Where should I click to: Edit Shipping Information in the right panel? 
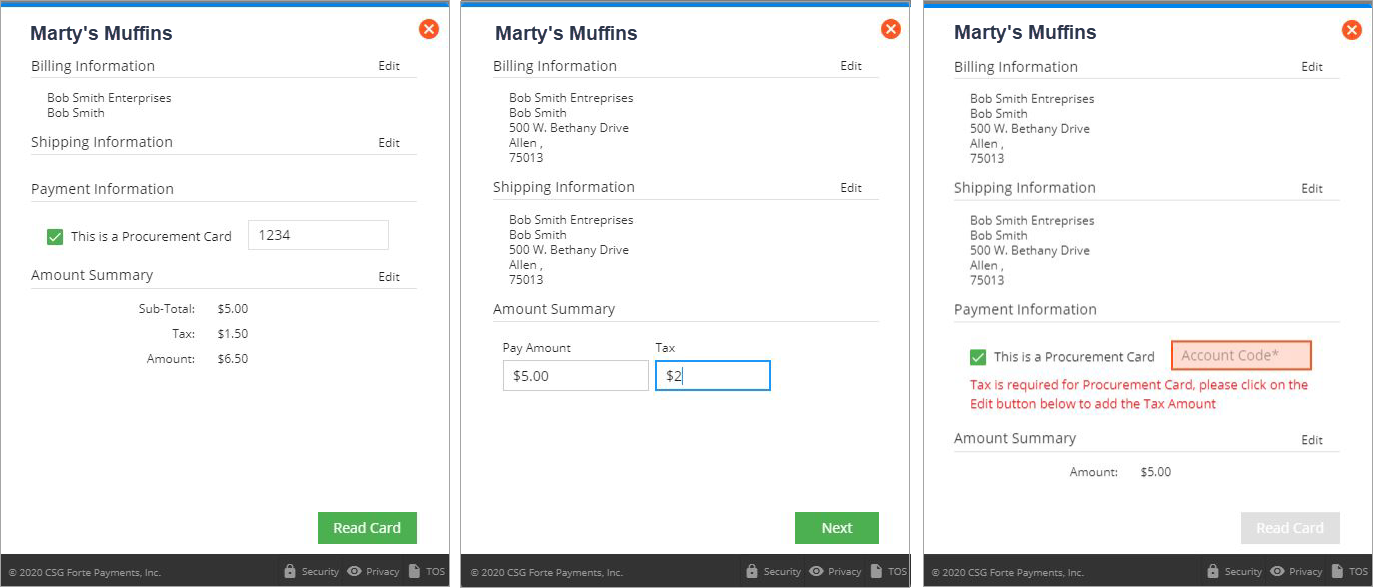click(1312, 189)
